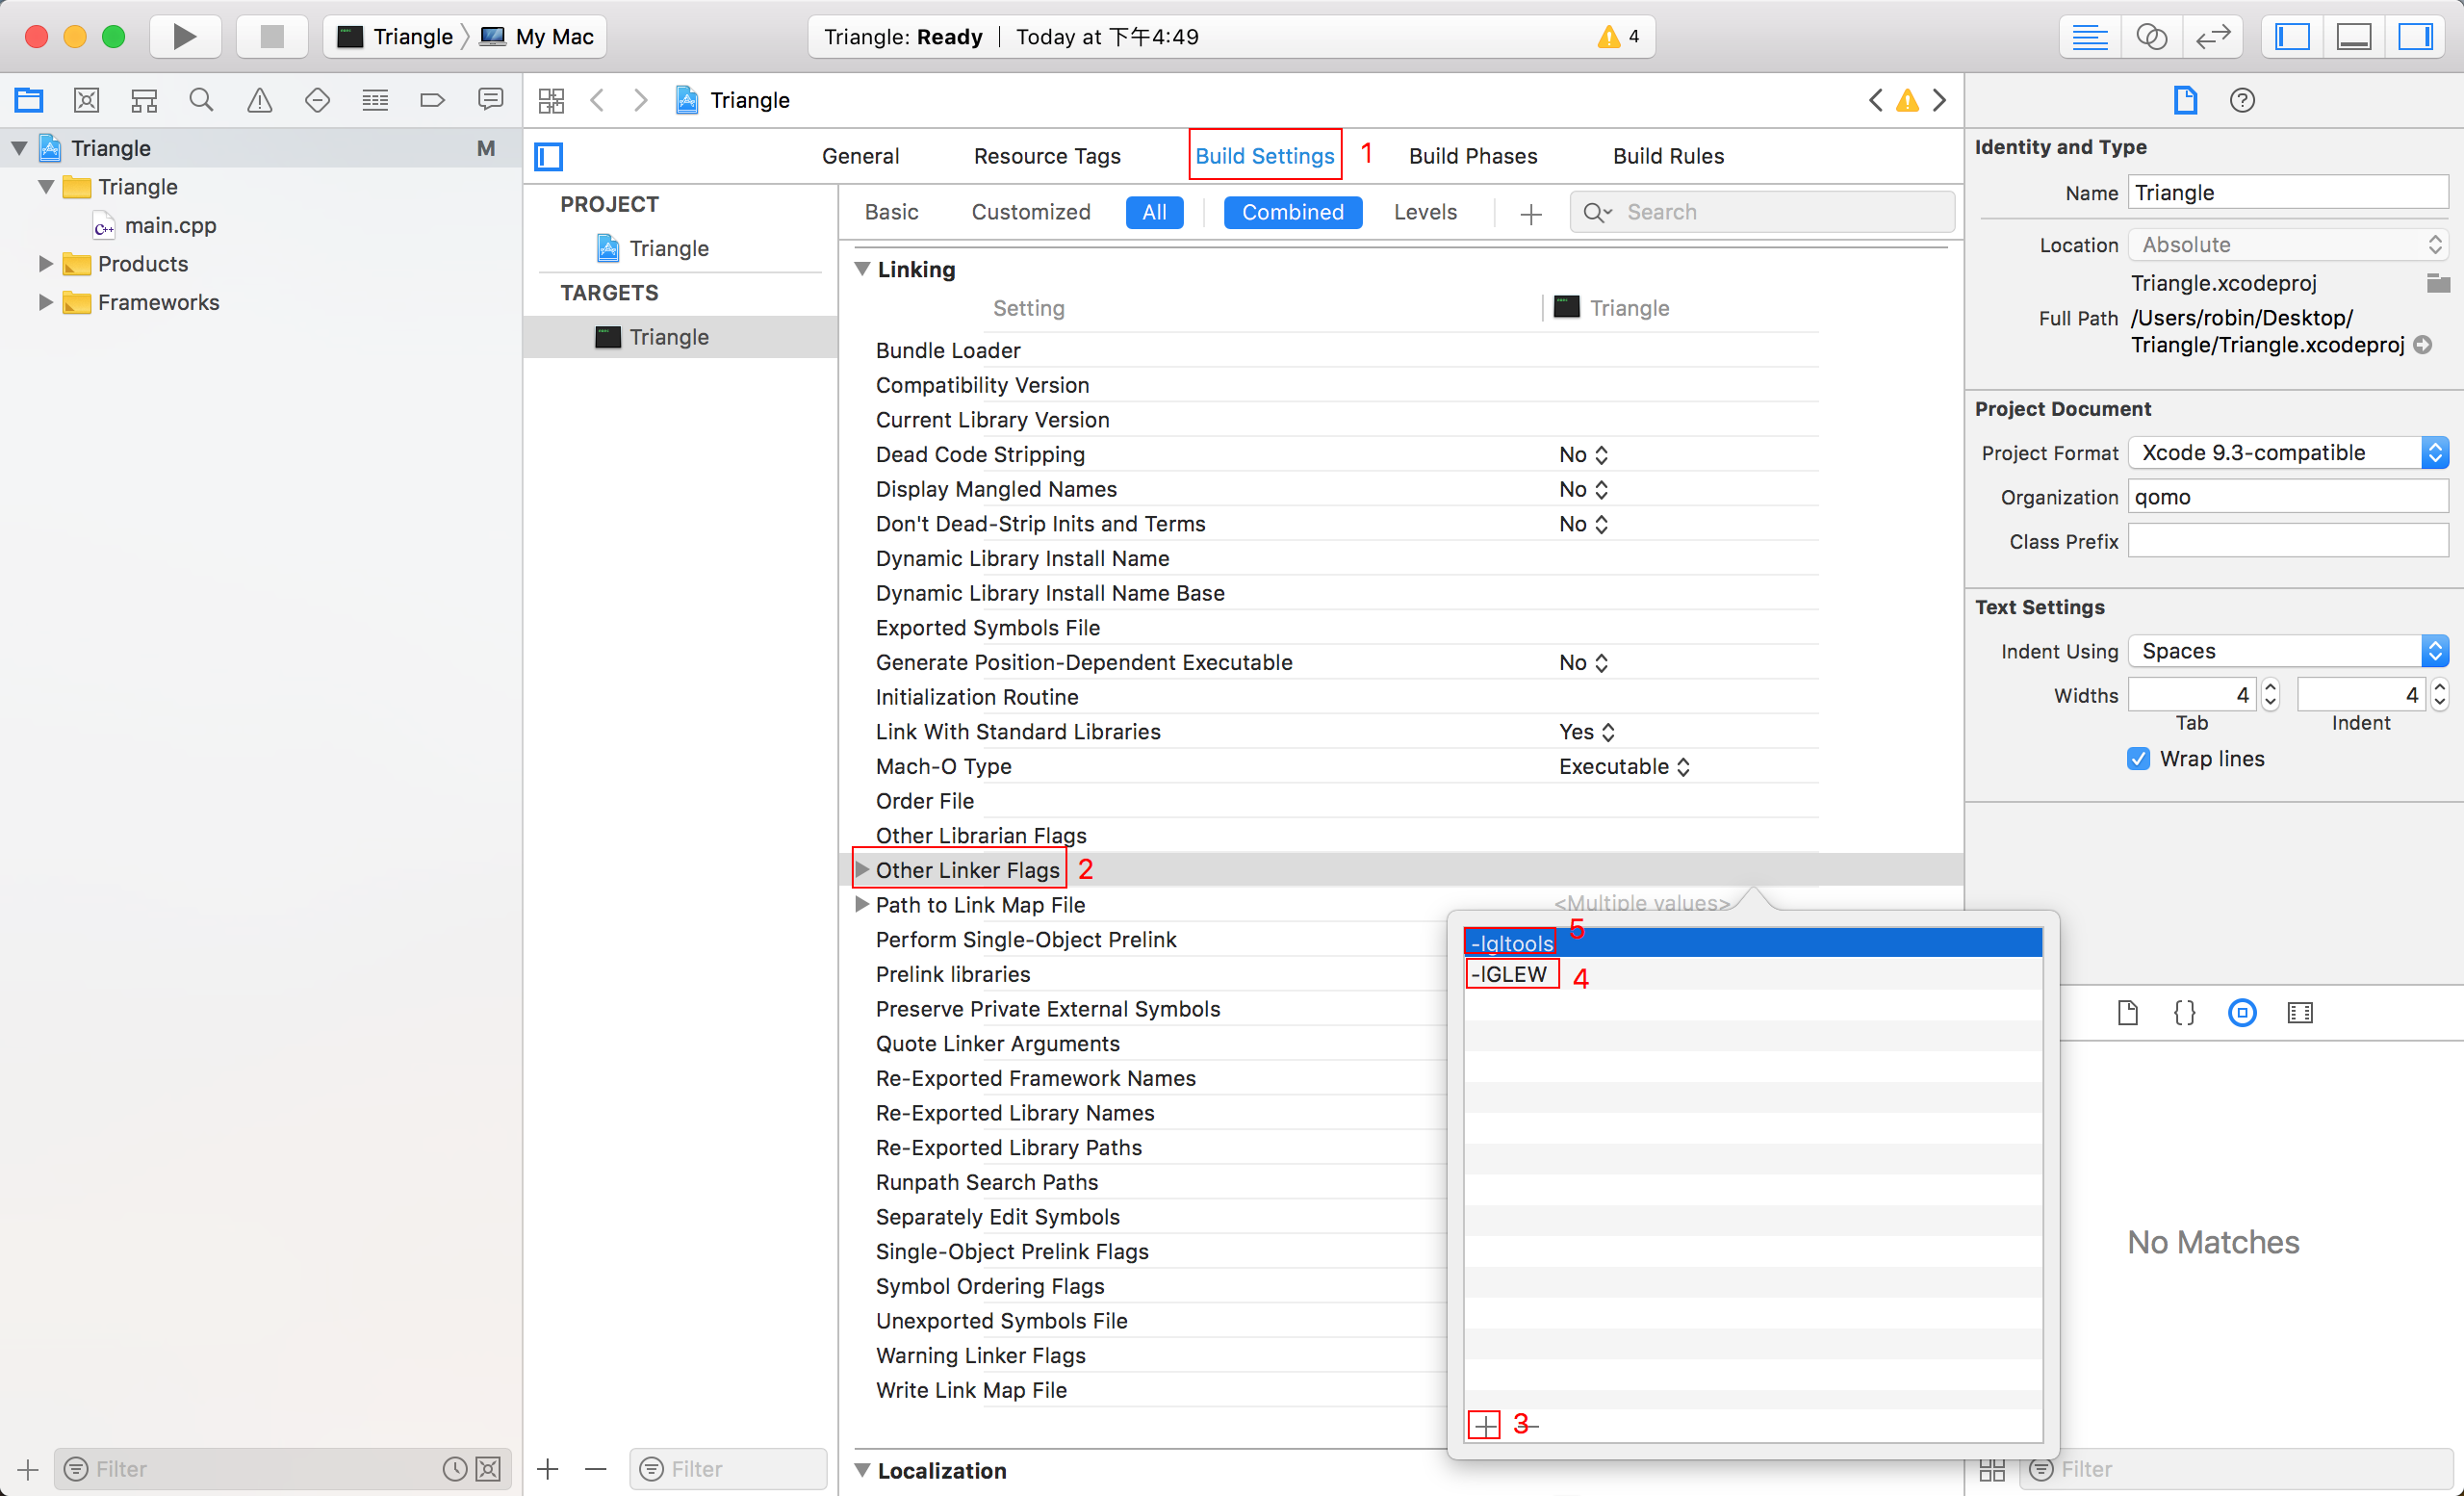Toggle the Wrap lines checkbox
2464x1496 pixels.
2137,758
